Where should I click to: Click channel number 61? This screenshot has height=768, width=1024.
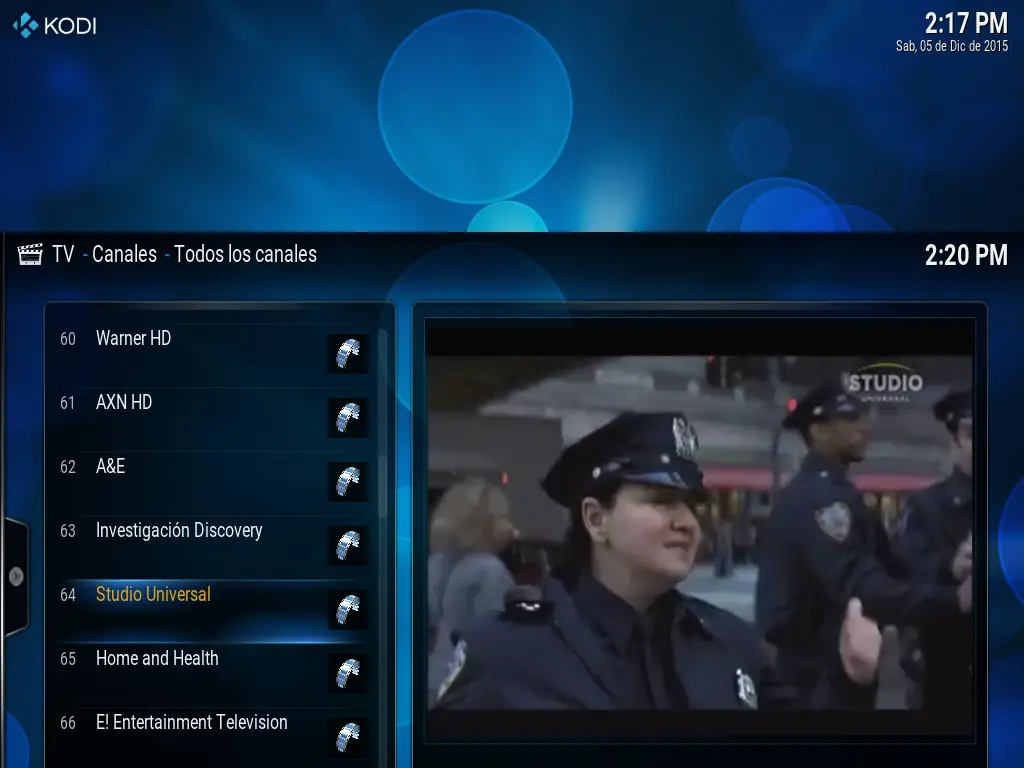(68, 403)
